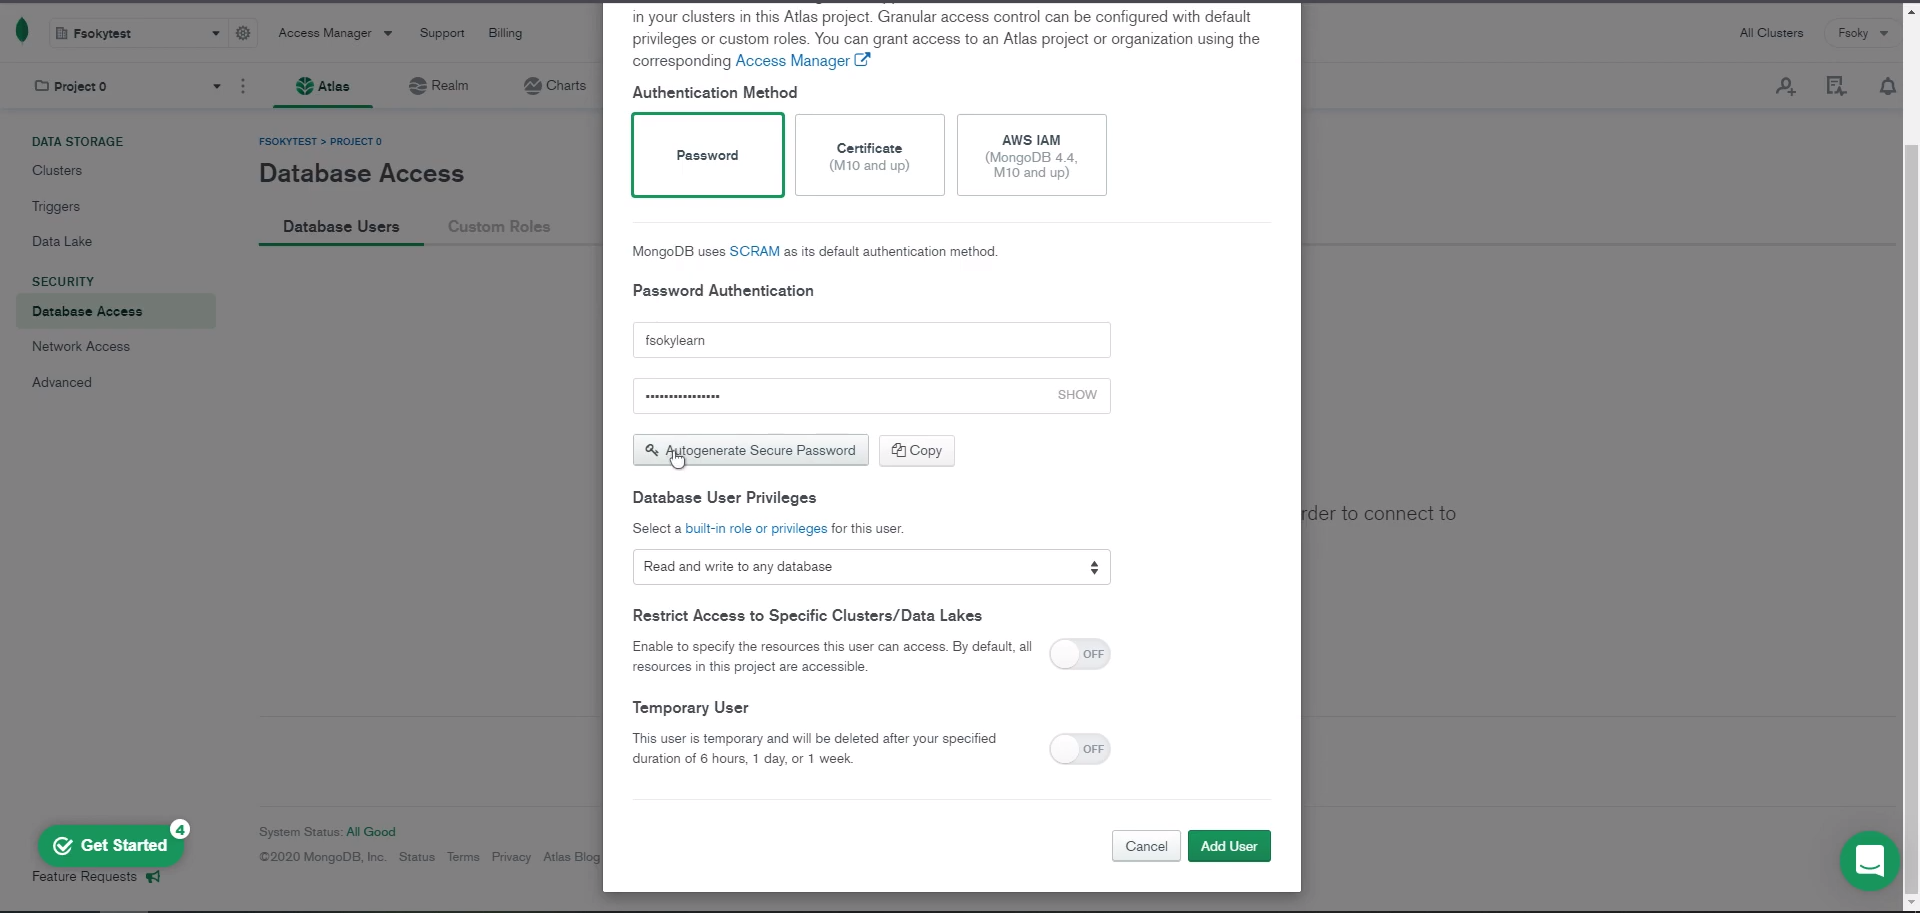Open Advanced in the sidebar
1920x913 pixels.
pyautogui.click(x=62, y=382)
